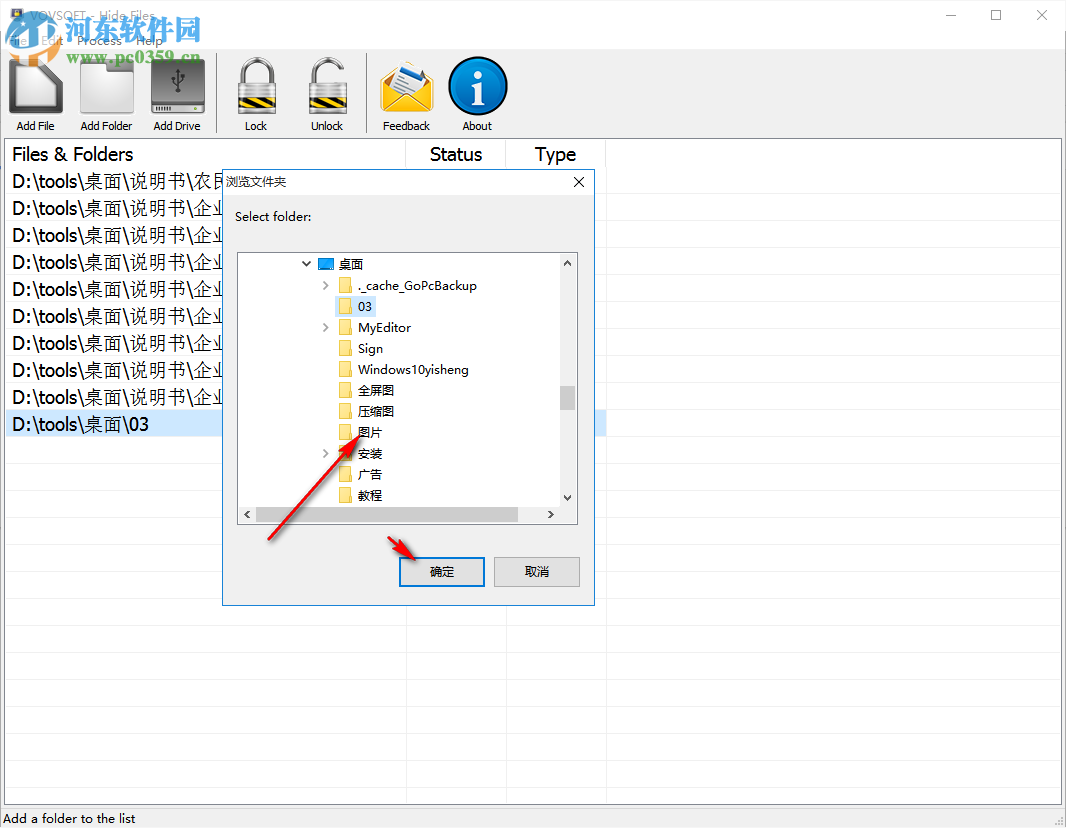Cancel the dialog using 取消 button
The height and width of the screenshot is (828, 1066).
point(536,571)
